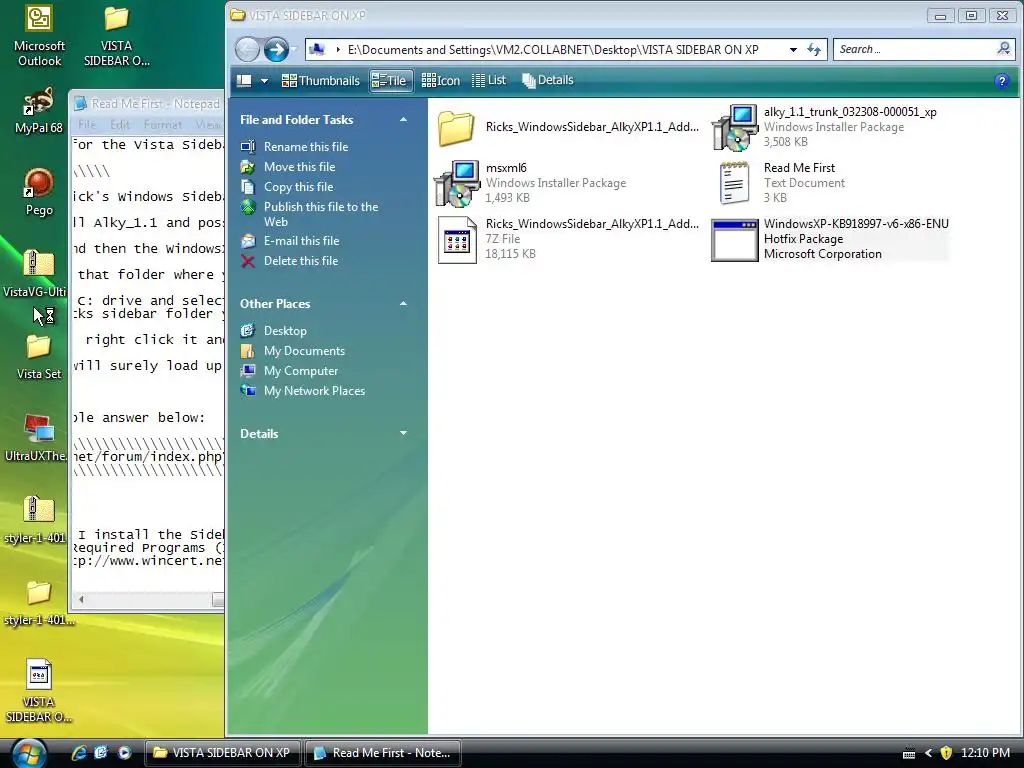Go to Desktop in Other Places
The width and height of the screenshot is (1024, 768).
coord(285,331)
